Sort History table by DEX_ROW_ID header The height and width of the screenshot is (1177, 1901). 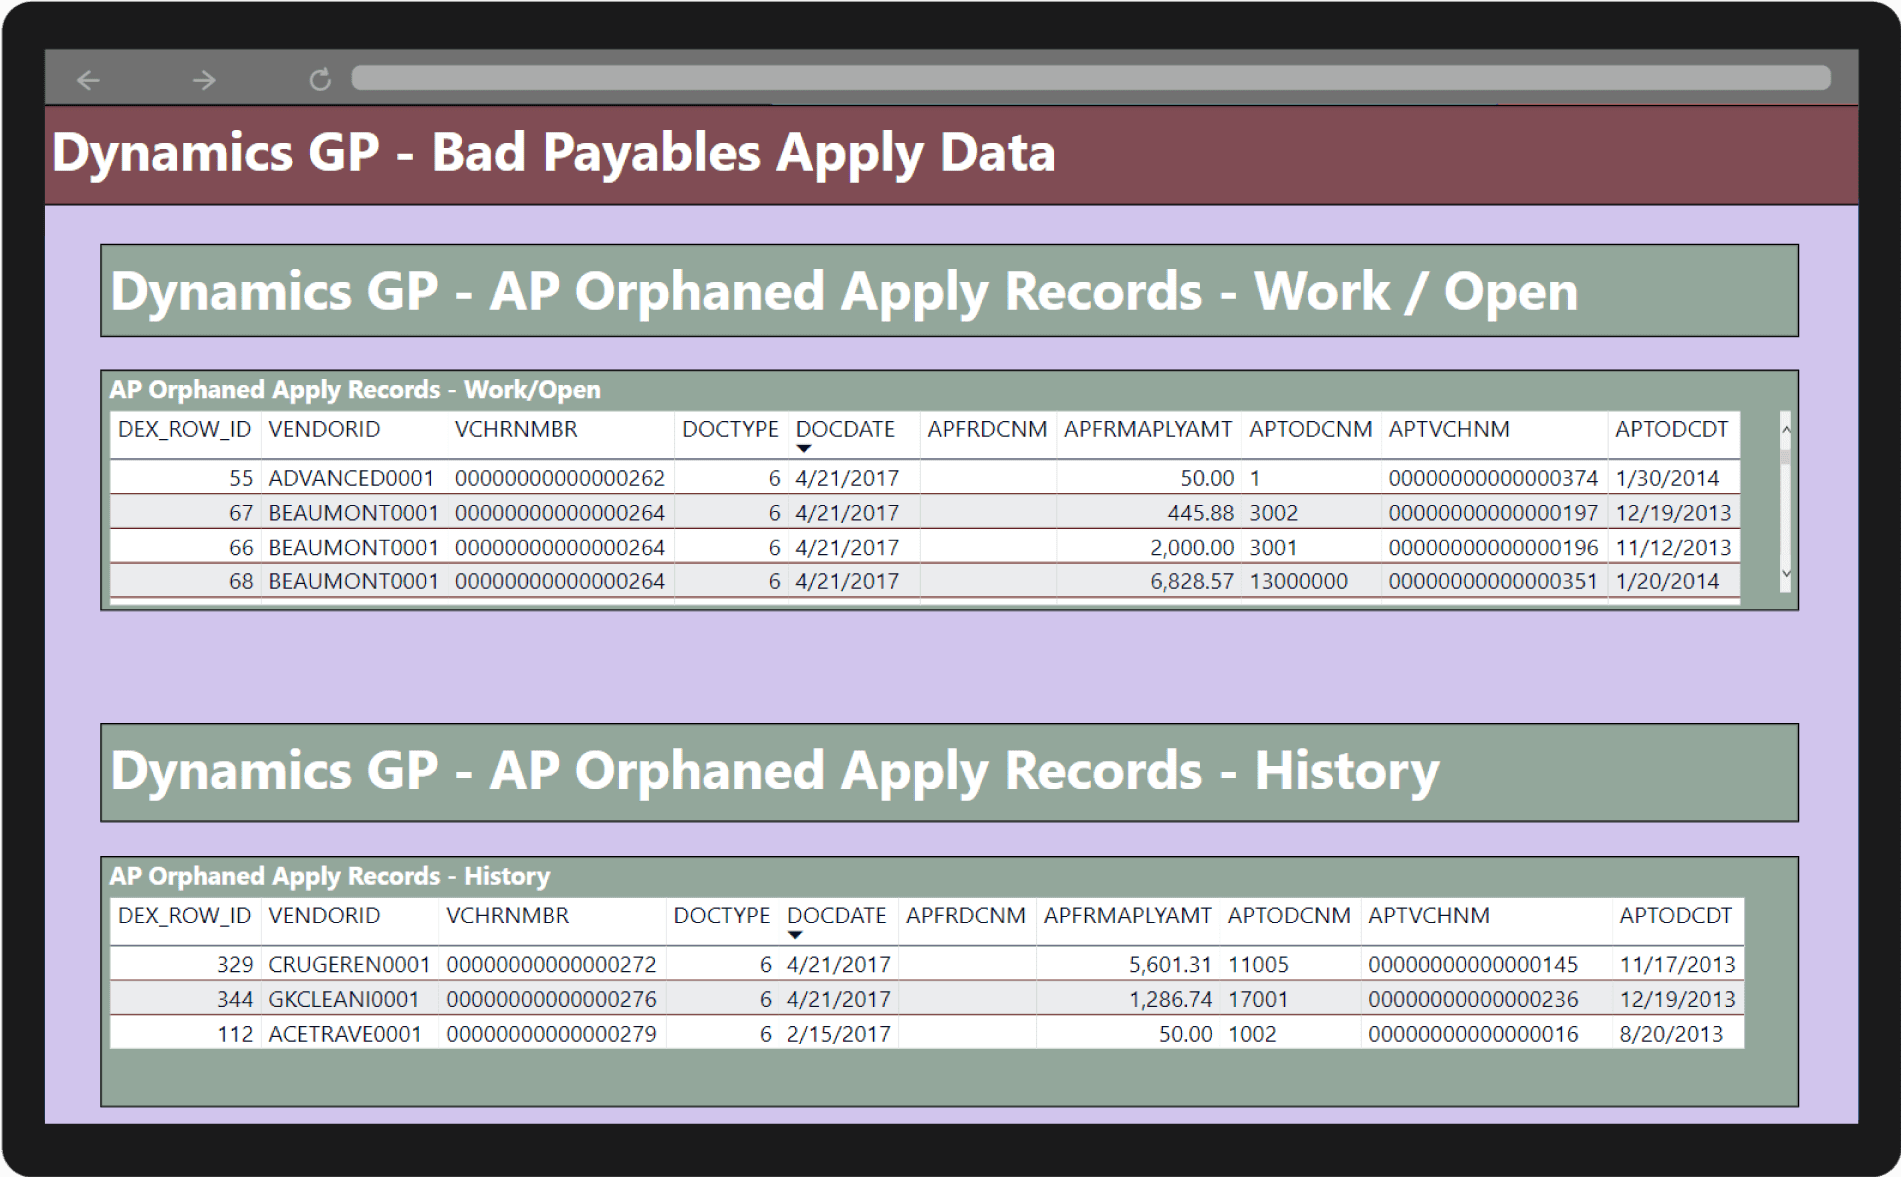tap(184, 915)
